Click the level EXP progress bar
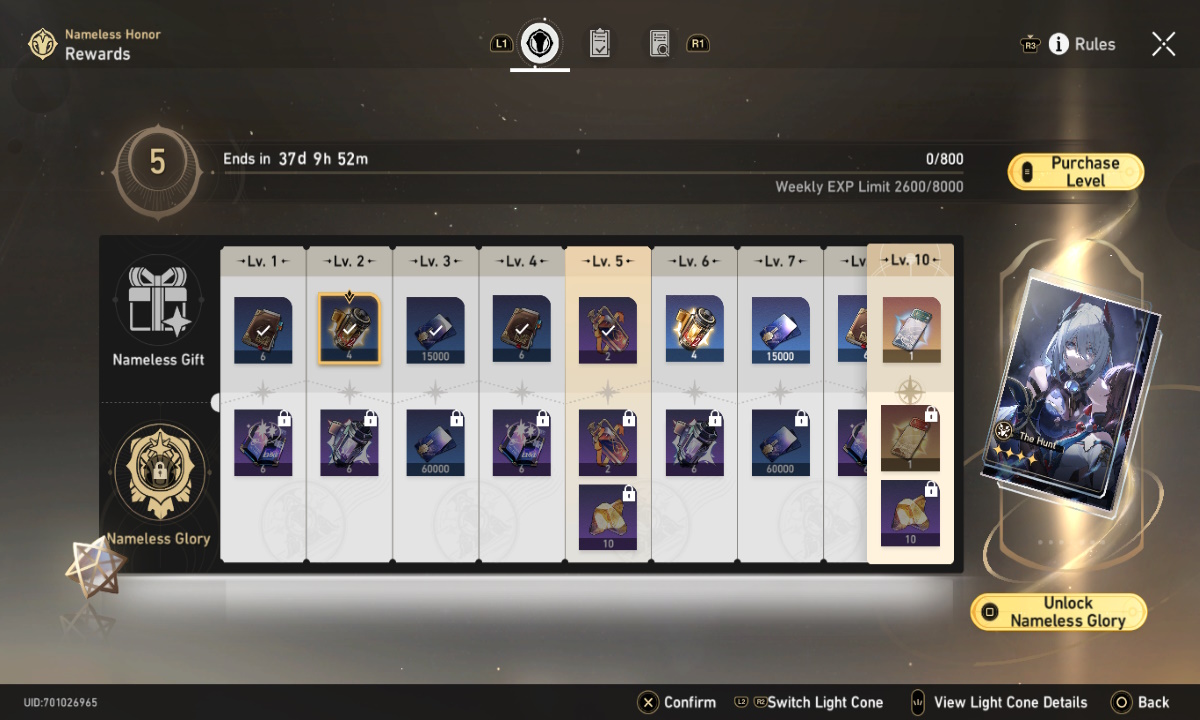The width and height of the screenshot is (1200, 720). [594, 172]
